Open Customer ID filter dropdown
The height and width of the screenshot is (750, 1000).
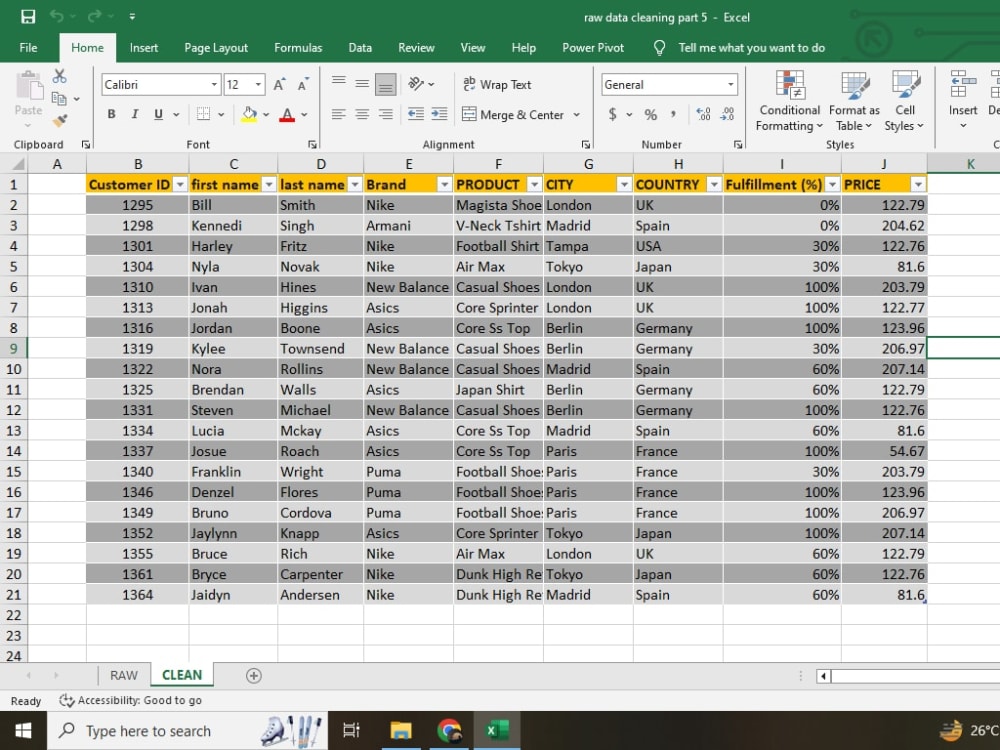click(180, 184)
